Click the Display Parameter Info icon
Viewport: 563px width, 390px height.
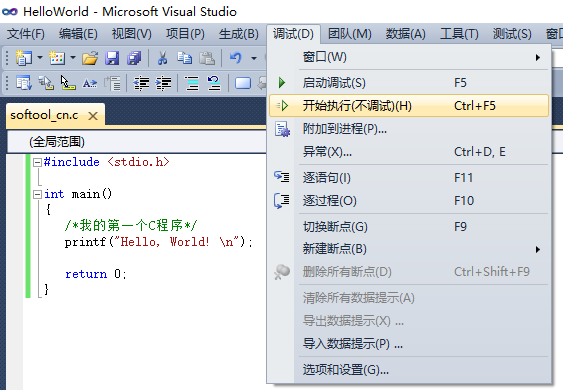tap(46, 83)
